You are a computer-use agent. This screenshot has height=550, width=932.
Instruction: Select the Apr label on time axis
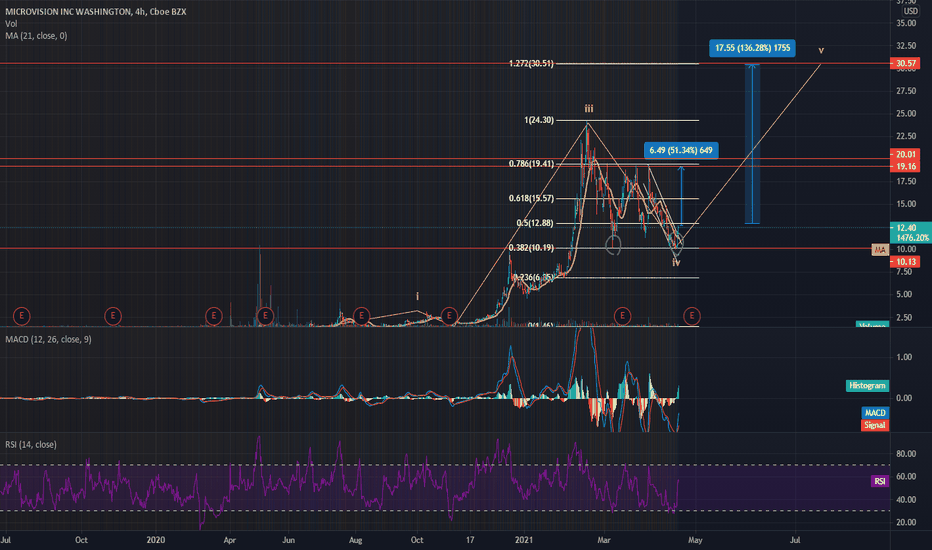pos(229,540)
